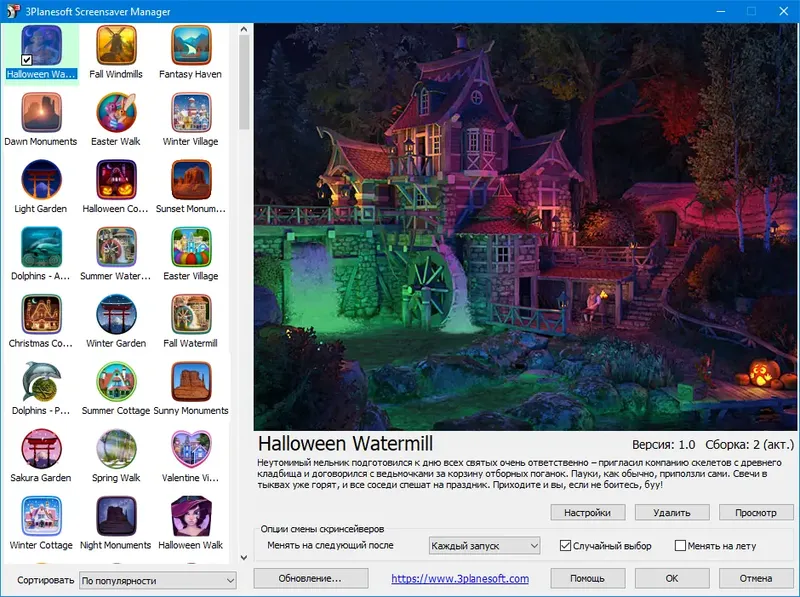Click the Сортировать label

45,580
